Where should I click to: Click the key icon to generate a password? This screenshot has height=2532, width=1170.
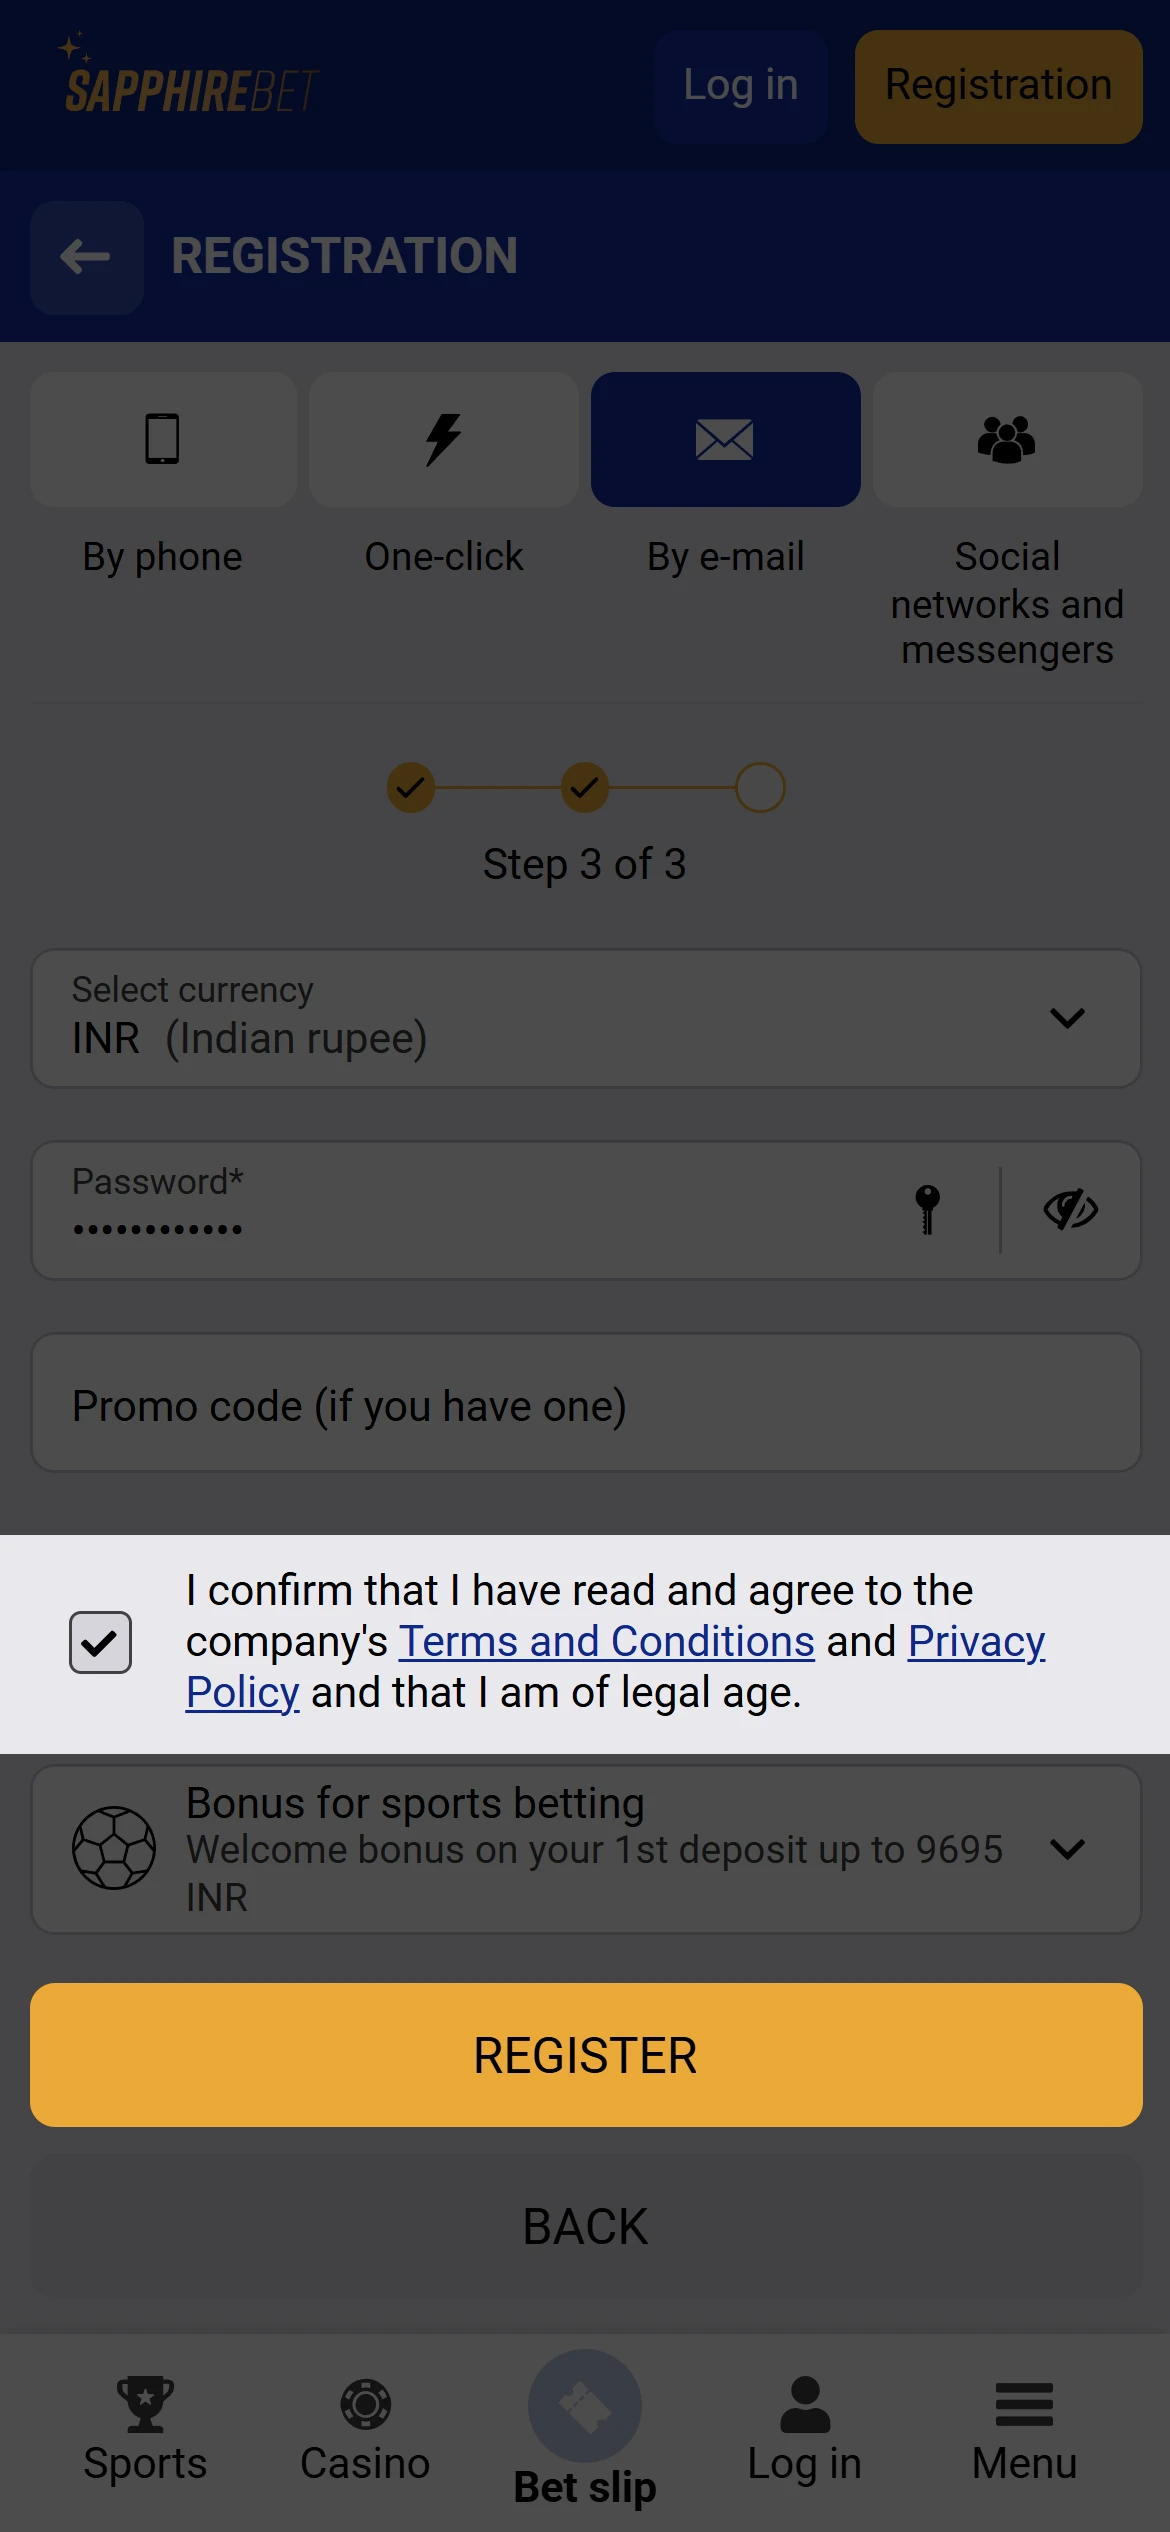[925, 1209]
